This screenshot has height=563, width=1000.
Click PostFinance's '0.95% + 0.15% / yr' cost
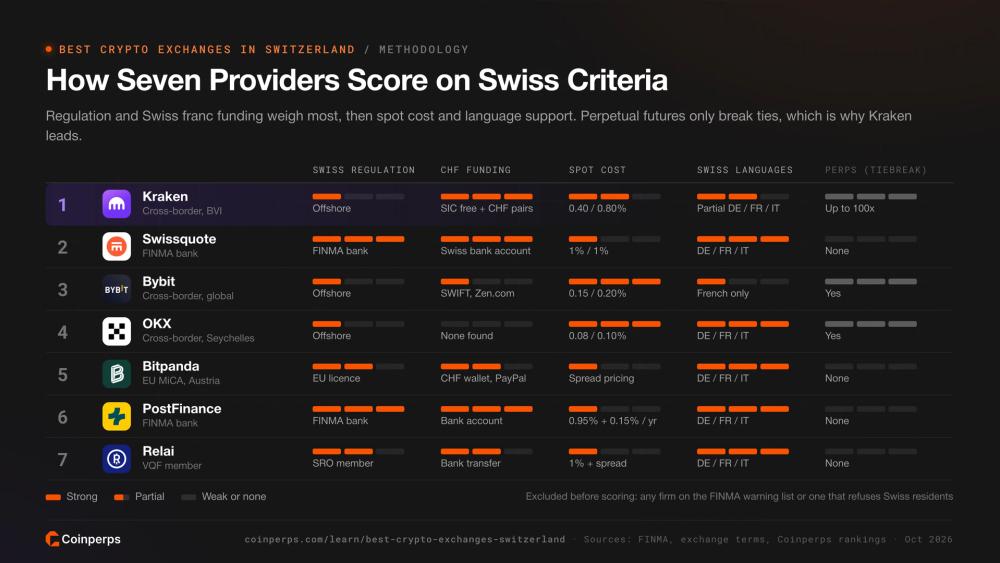pos(613,421)
